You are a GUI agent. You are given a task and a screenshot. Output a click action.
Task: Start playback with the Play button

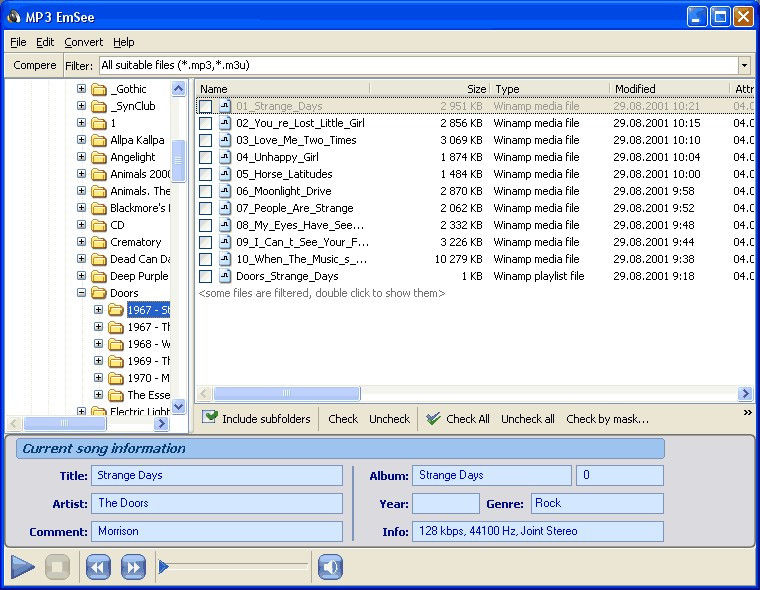pyautogui.click(x=22, y=566)
